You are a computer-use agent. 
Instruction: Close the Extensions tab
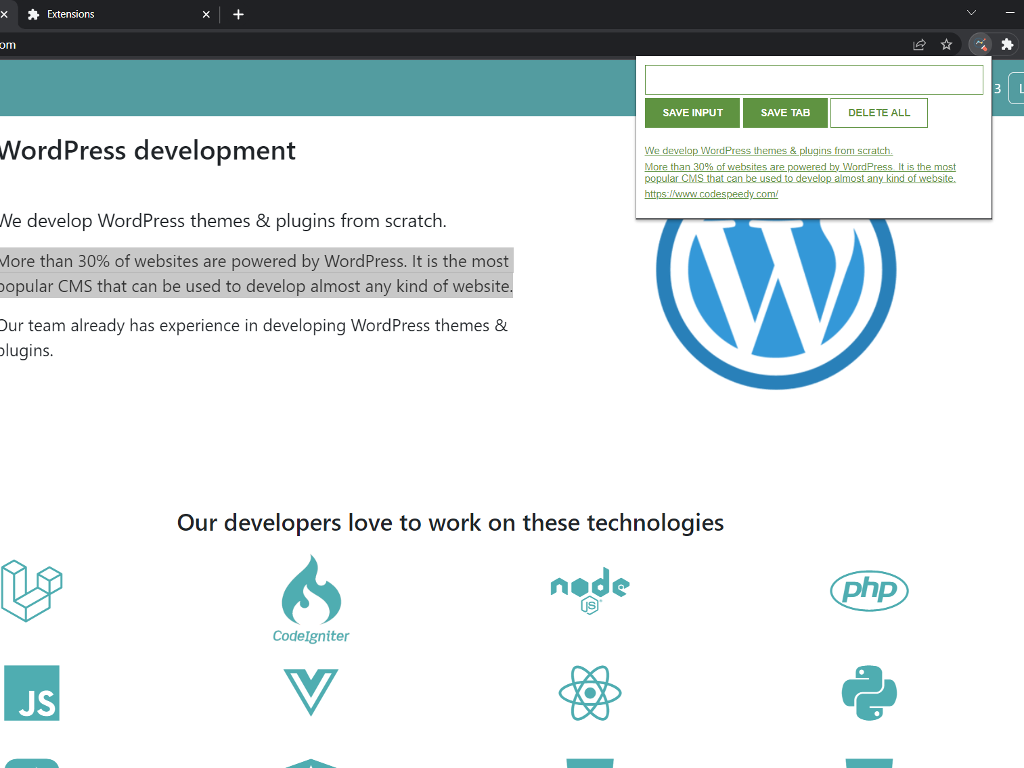click(206, 14)
